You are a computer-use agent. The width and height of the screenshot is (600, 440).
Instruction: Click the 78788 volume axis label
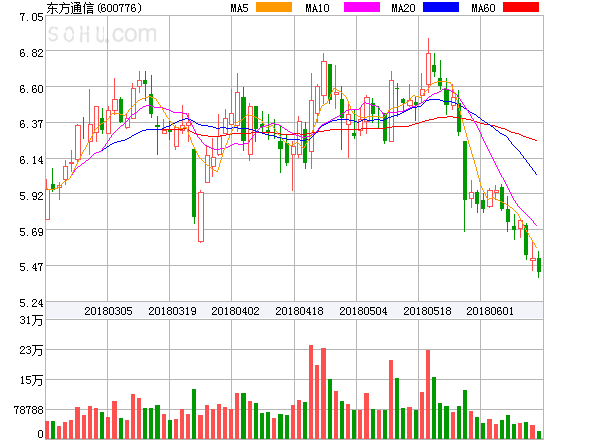coord(29,410)
